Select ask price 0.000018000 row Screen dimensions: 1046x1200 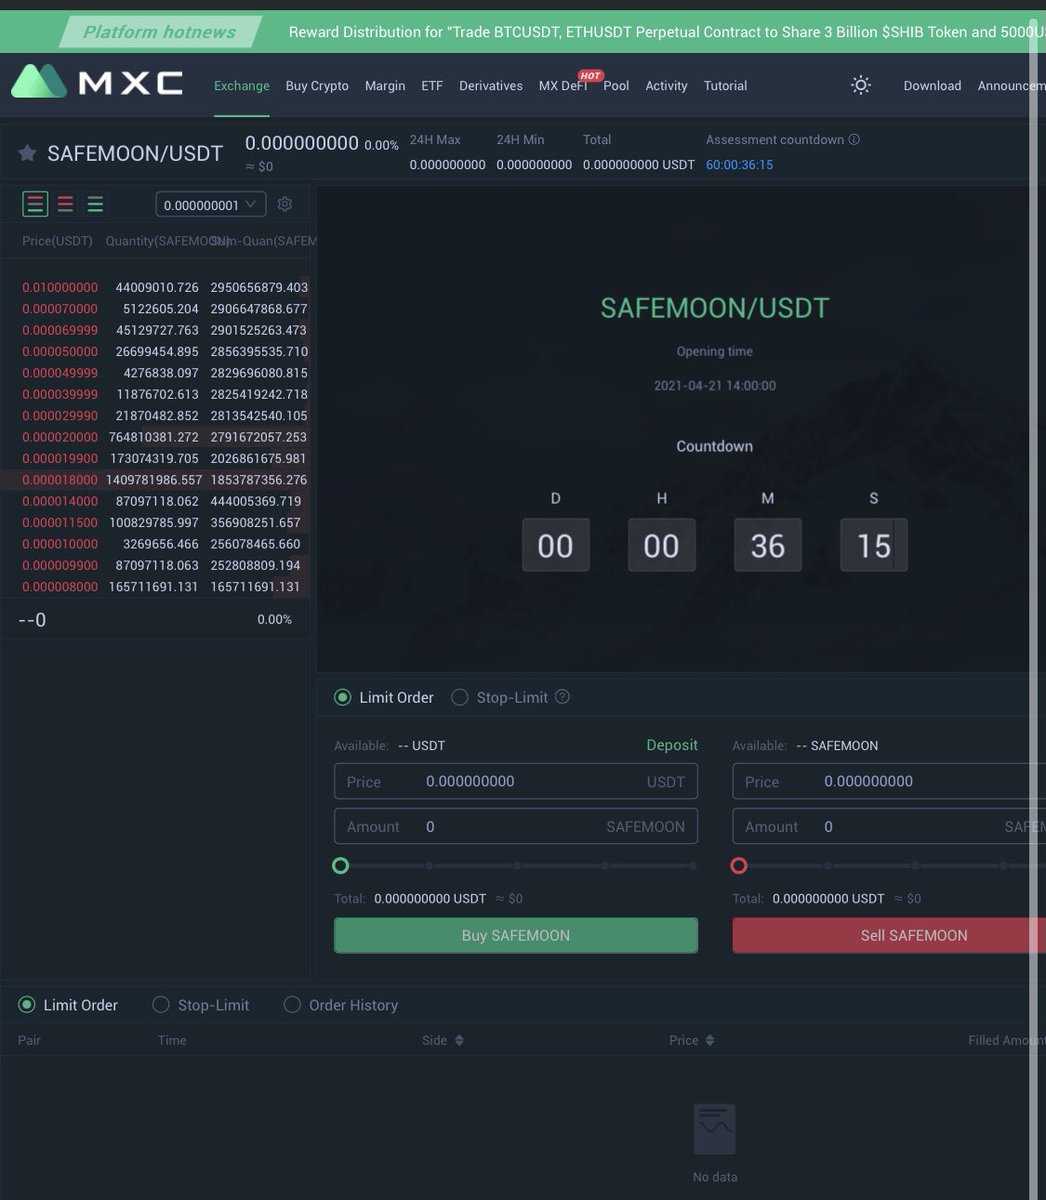tap(156, 480)
